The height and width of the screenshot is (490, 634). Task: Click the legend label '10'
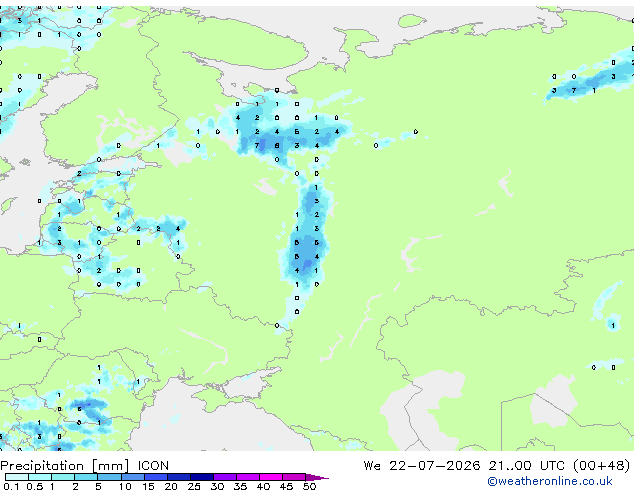[125, 486]
